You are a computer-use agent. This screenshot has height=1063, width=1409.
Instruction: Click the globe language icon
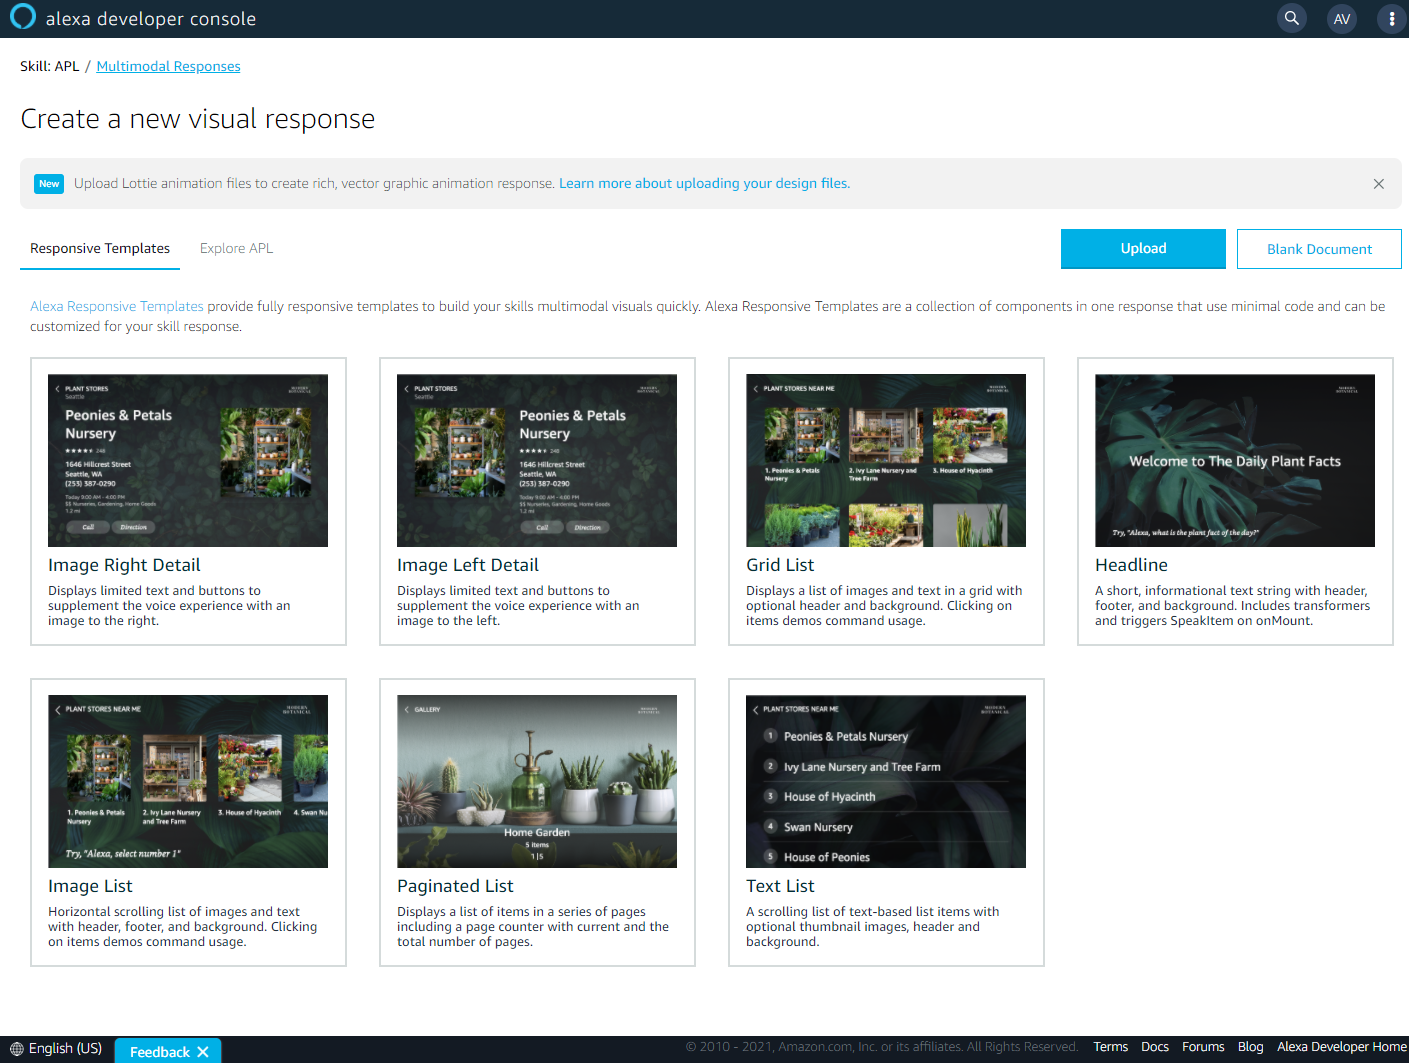pos(16,1049)
